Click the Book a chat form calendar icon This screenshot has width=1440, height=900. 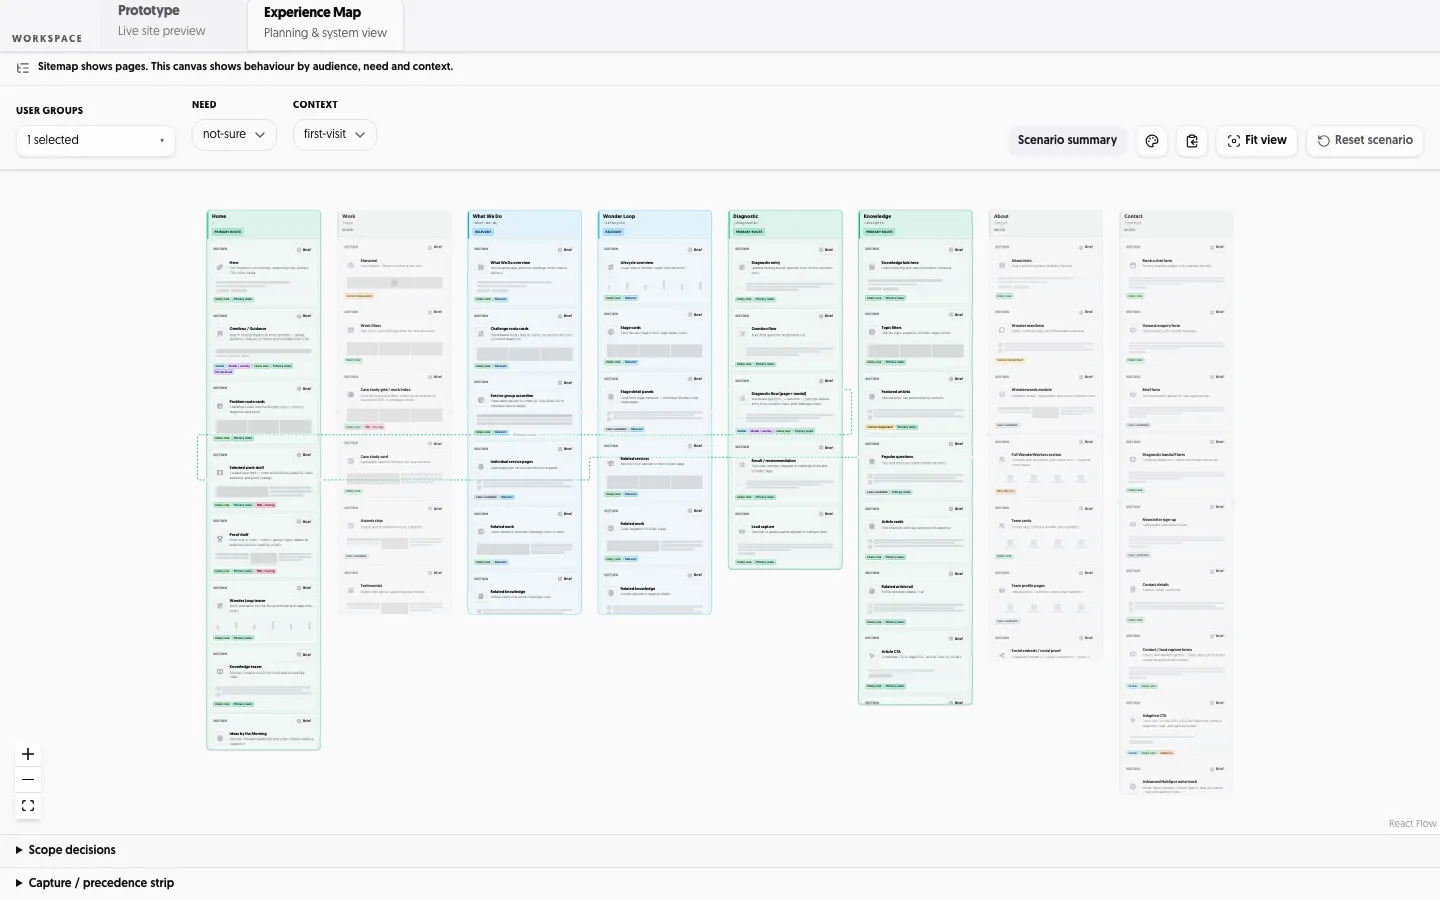1132,264
